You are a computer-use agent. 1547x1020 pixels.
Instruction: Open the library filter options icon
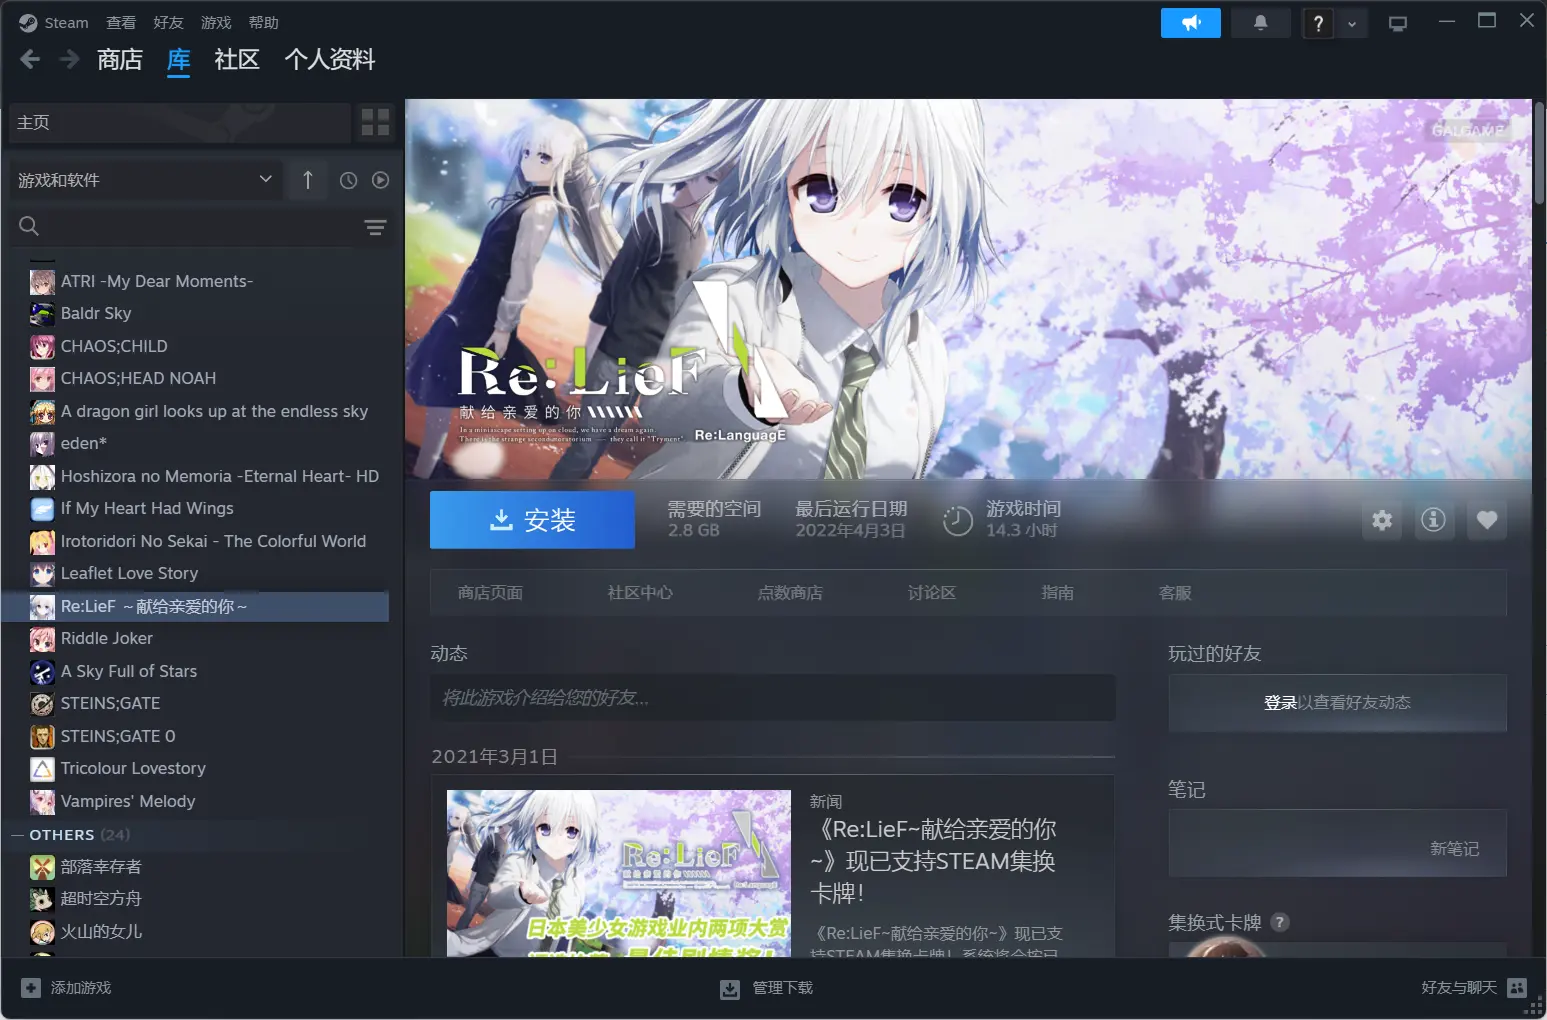pyautogui.click(x=375, y=227)
